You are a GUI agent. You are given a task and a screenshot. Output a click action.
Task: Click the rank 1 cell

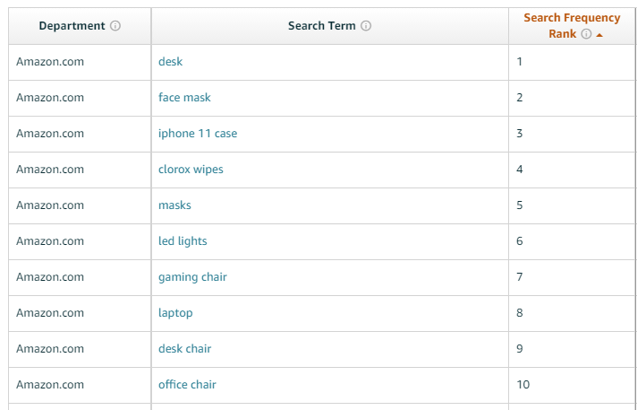(x=572, y=62)
